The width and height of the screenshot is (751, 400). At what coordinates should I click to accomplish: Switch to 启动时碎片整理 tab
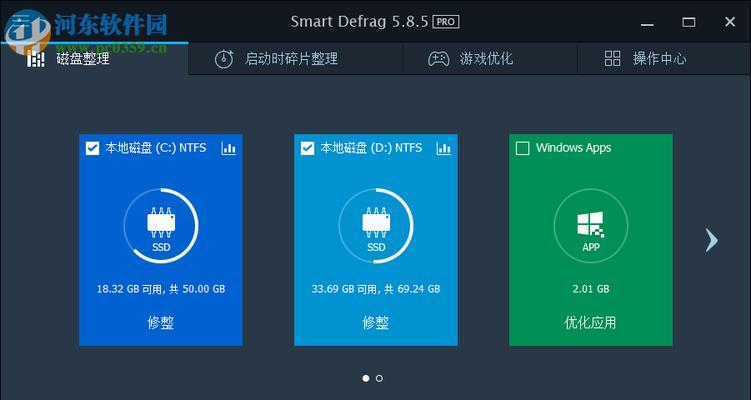pyautogui.click(x=296, y=59)
